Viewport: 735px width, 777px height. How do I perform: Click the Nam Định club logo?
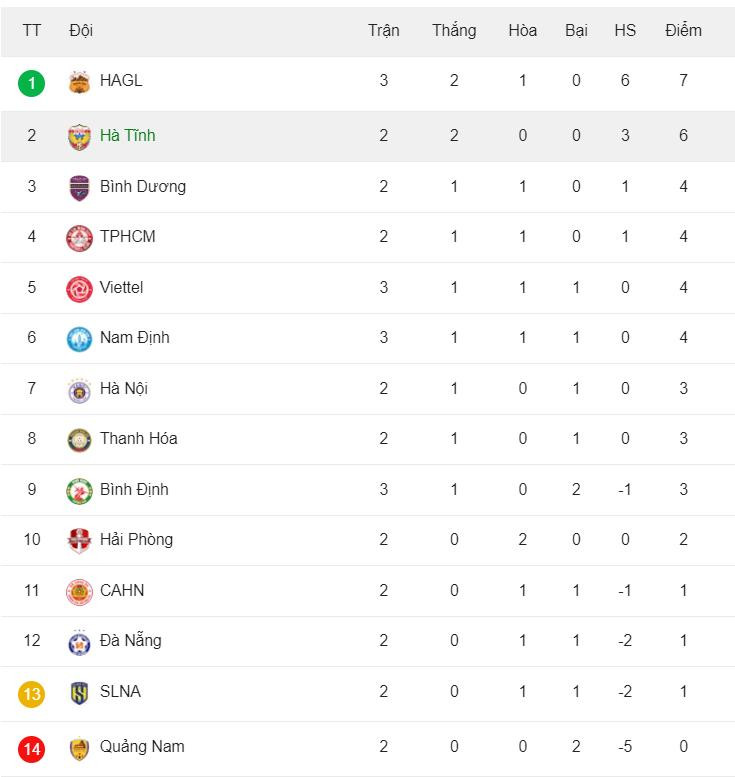tap(79, 339)
